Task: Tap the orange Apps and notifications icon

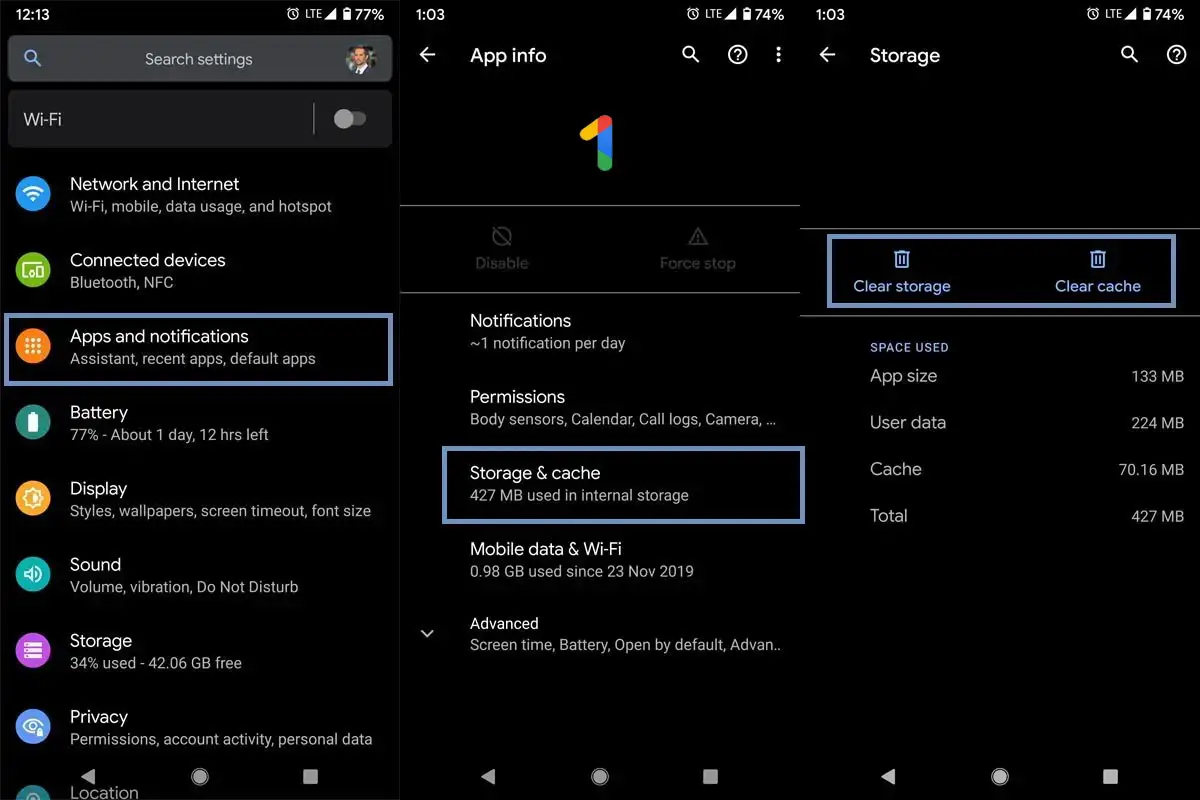Action: [x=33, y=347]
